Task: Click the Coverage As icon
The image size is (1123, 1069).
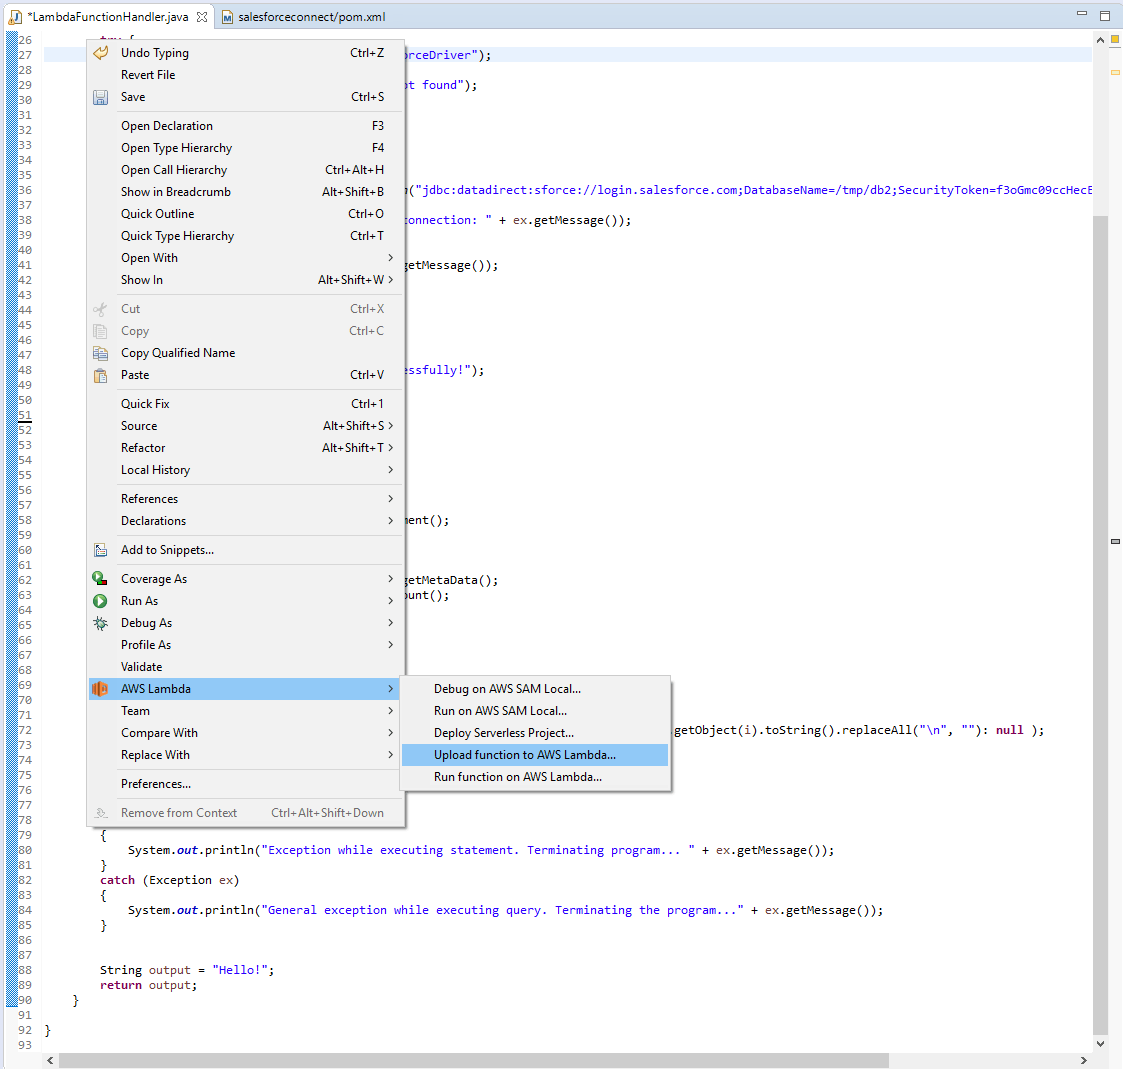Action: tap(100, 579)
